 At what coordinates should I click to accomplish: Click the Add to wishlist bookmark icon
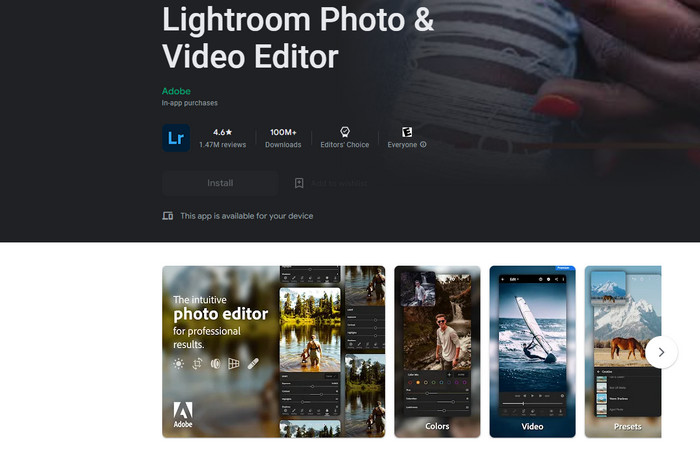click(299, 183)
